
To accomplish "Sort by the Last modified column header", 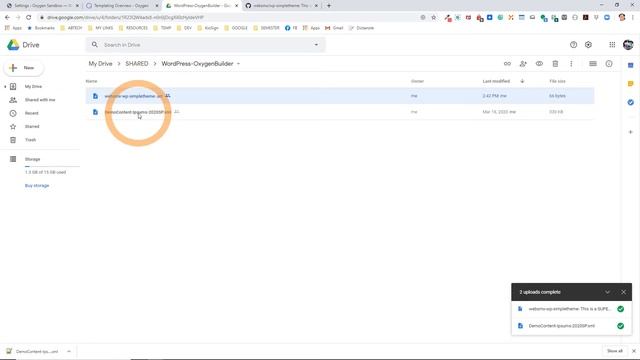I will [496, 81].
